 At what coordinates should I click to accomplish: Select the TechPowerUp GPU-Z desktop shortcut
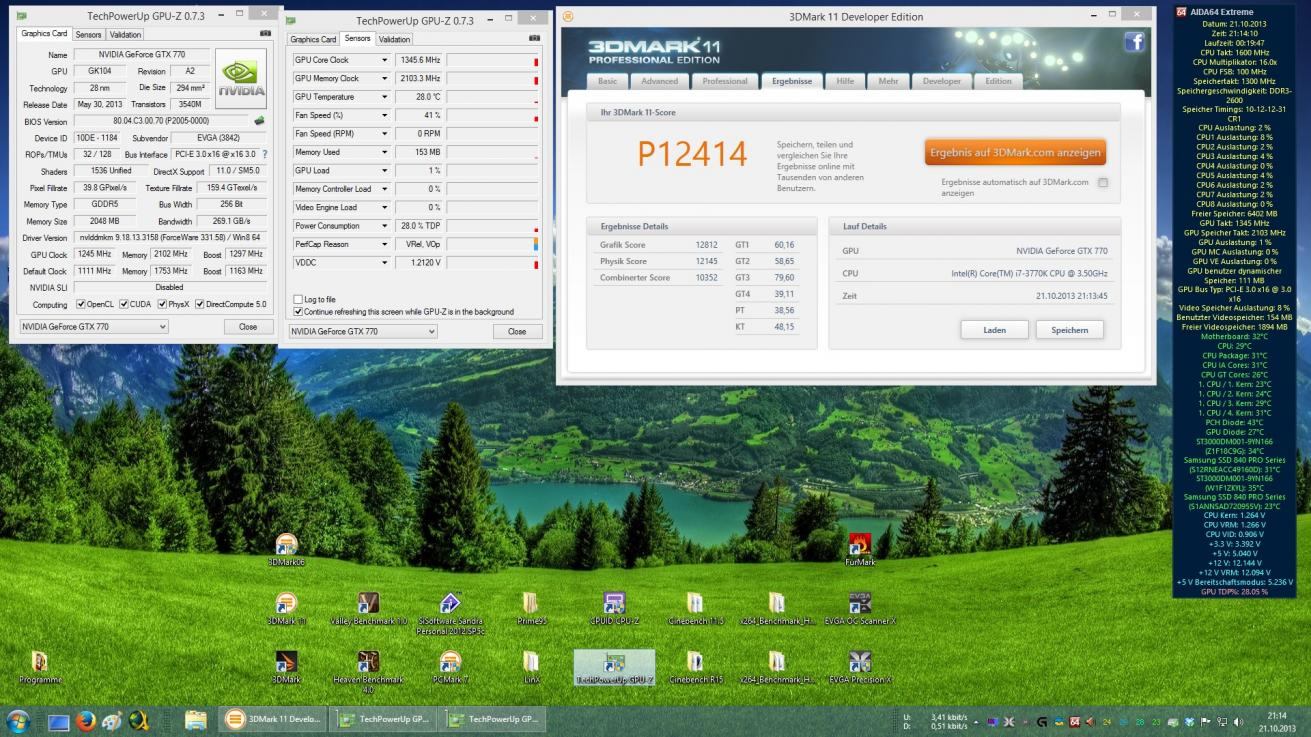614,668
